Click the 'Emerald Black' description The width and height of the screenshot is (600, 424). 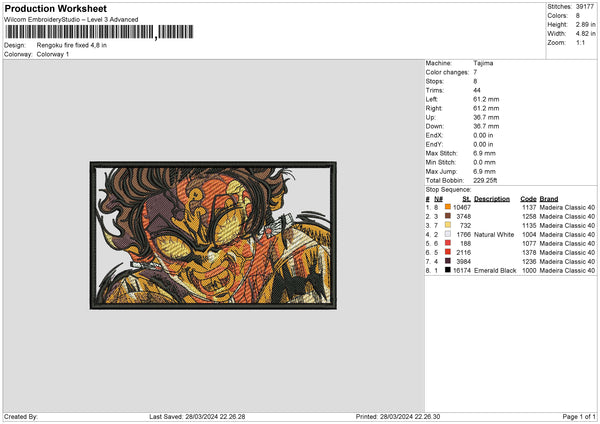point(495,271)
